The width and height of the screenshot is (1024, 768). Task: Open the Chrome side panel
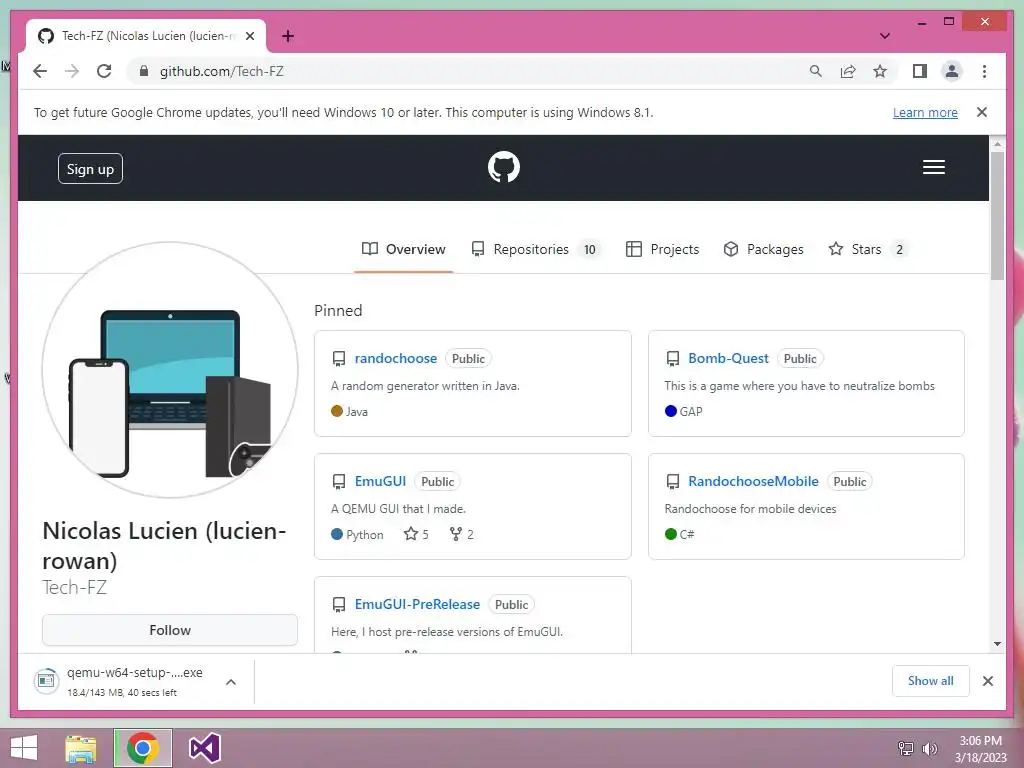tap(920, 71)
